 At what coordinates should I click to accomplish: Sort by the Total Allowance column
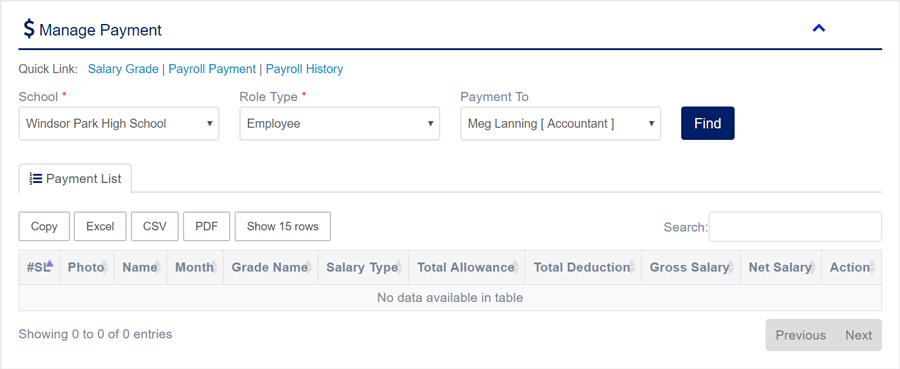click(467, 267)
